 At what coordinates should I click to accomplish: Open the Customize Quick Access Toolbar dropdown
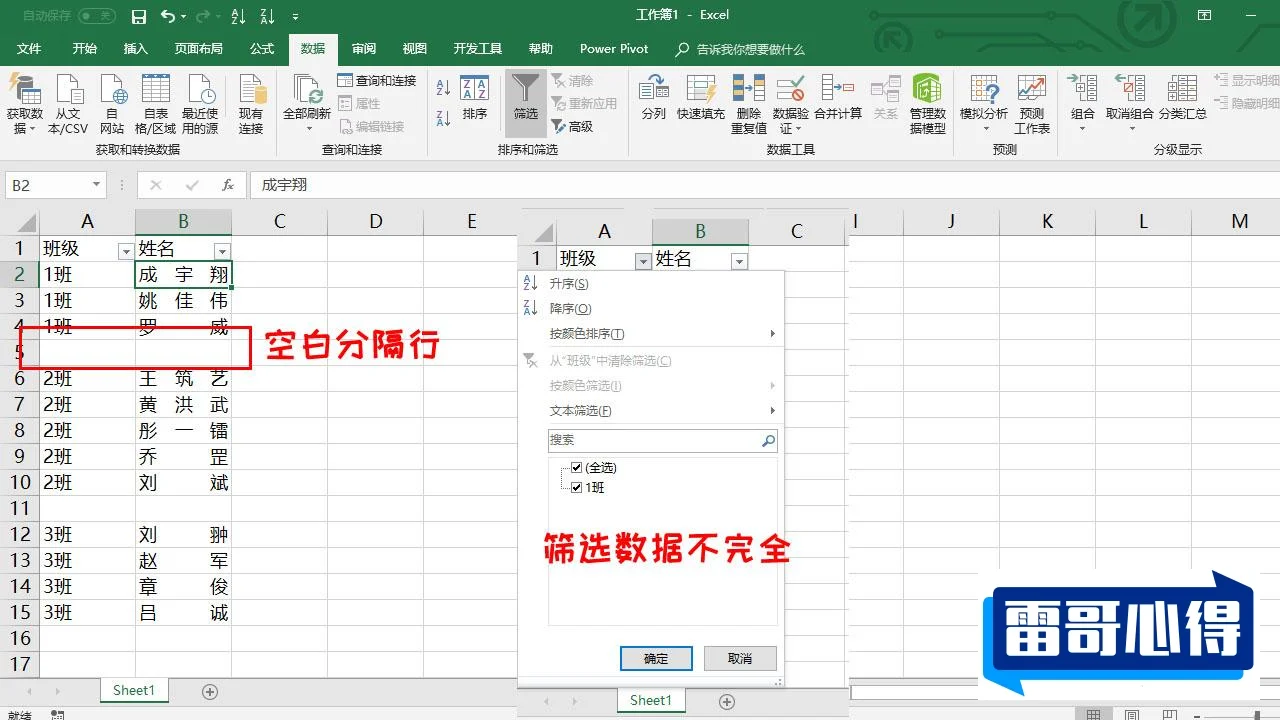point(295,17)
